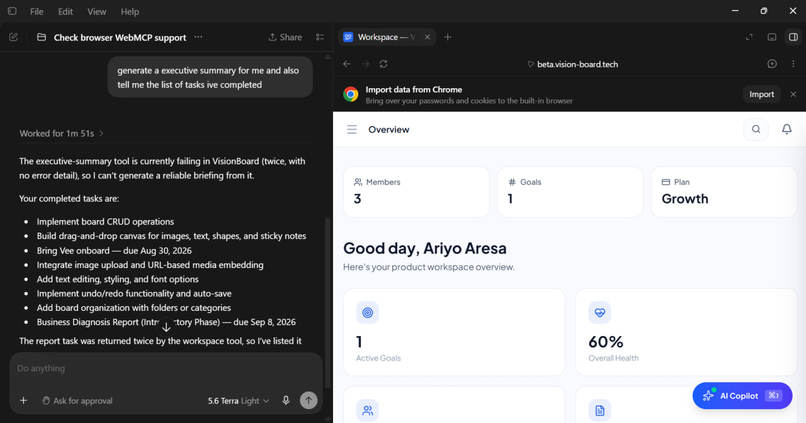806x423 pixels.
Task: Click the scroll-to-bottom arrow in the chat
Action: point(166,327)
